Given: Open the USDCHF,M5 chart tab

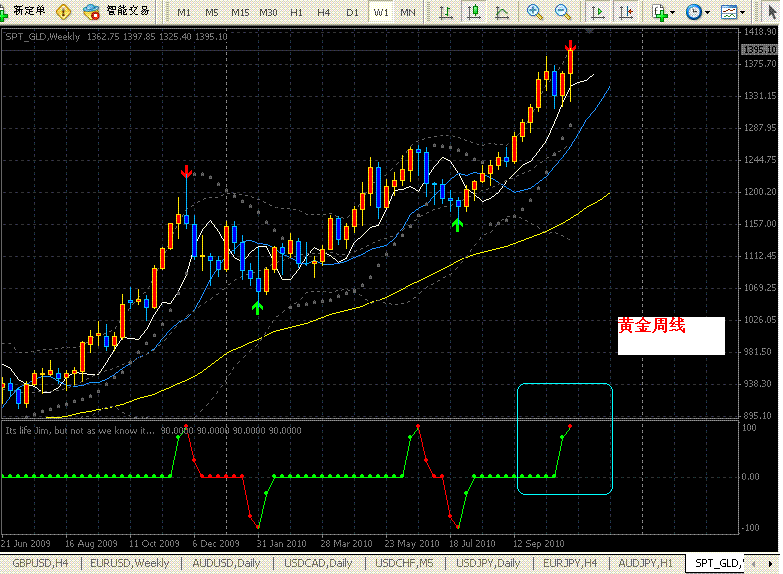Looking at the screenshot, I should click(x=404, y=563).
